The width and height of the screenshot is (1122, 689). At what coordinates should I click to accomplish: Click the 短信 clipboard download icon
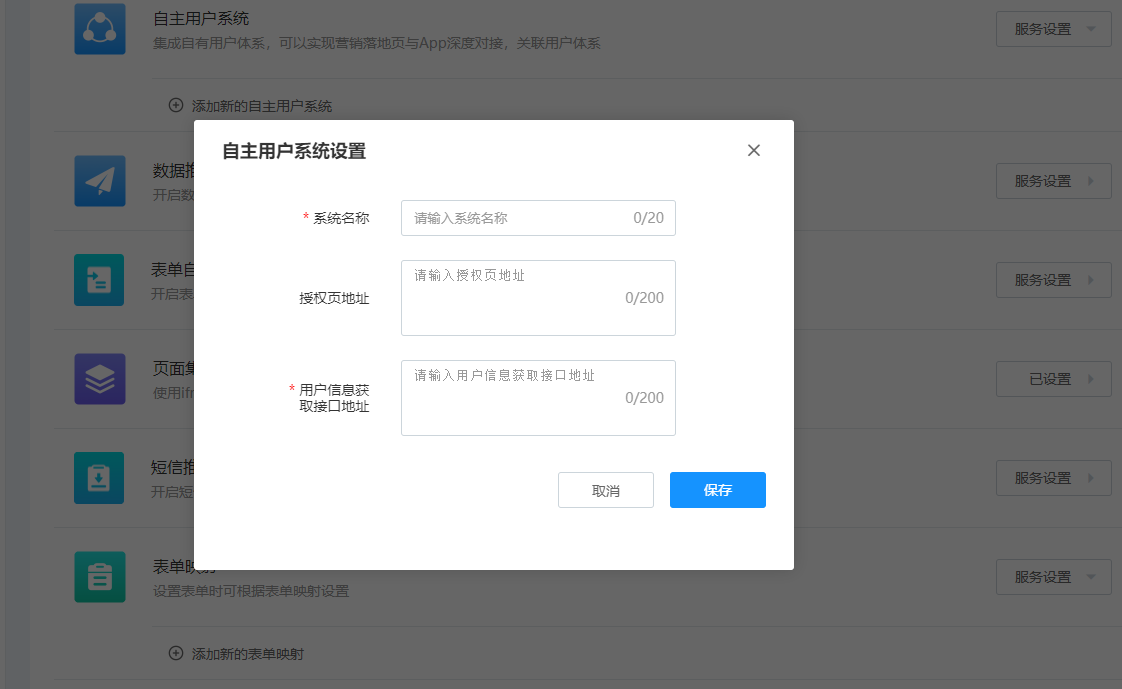tap(100, 478)
